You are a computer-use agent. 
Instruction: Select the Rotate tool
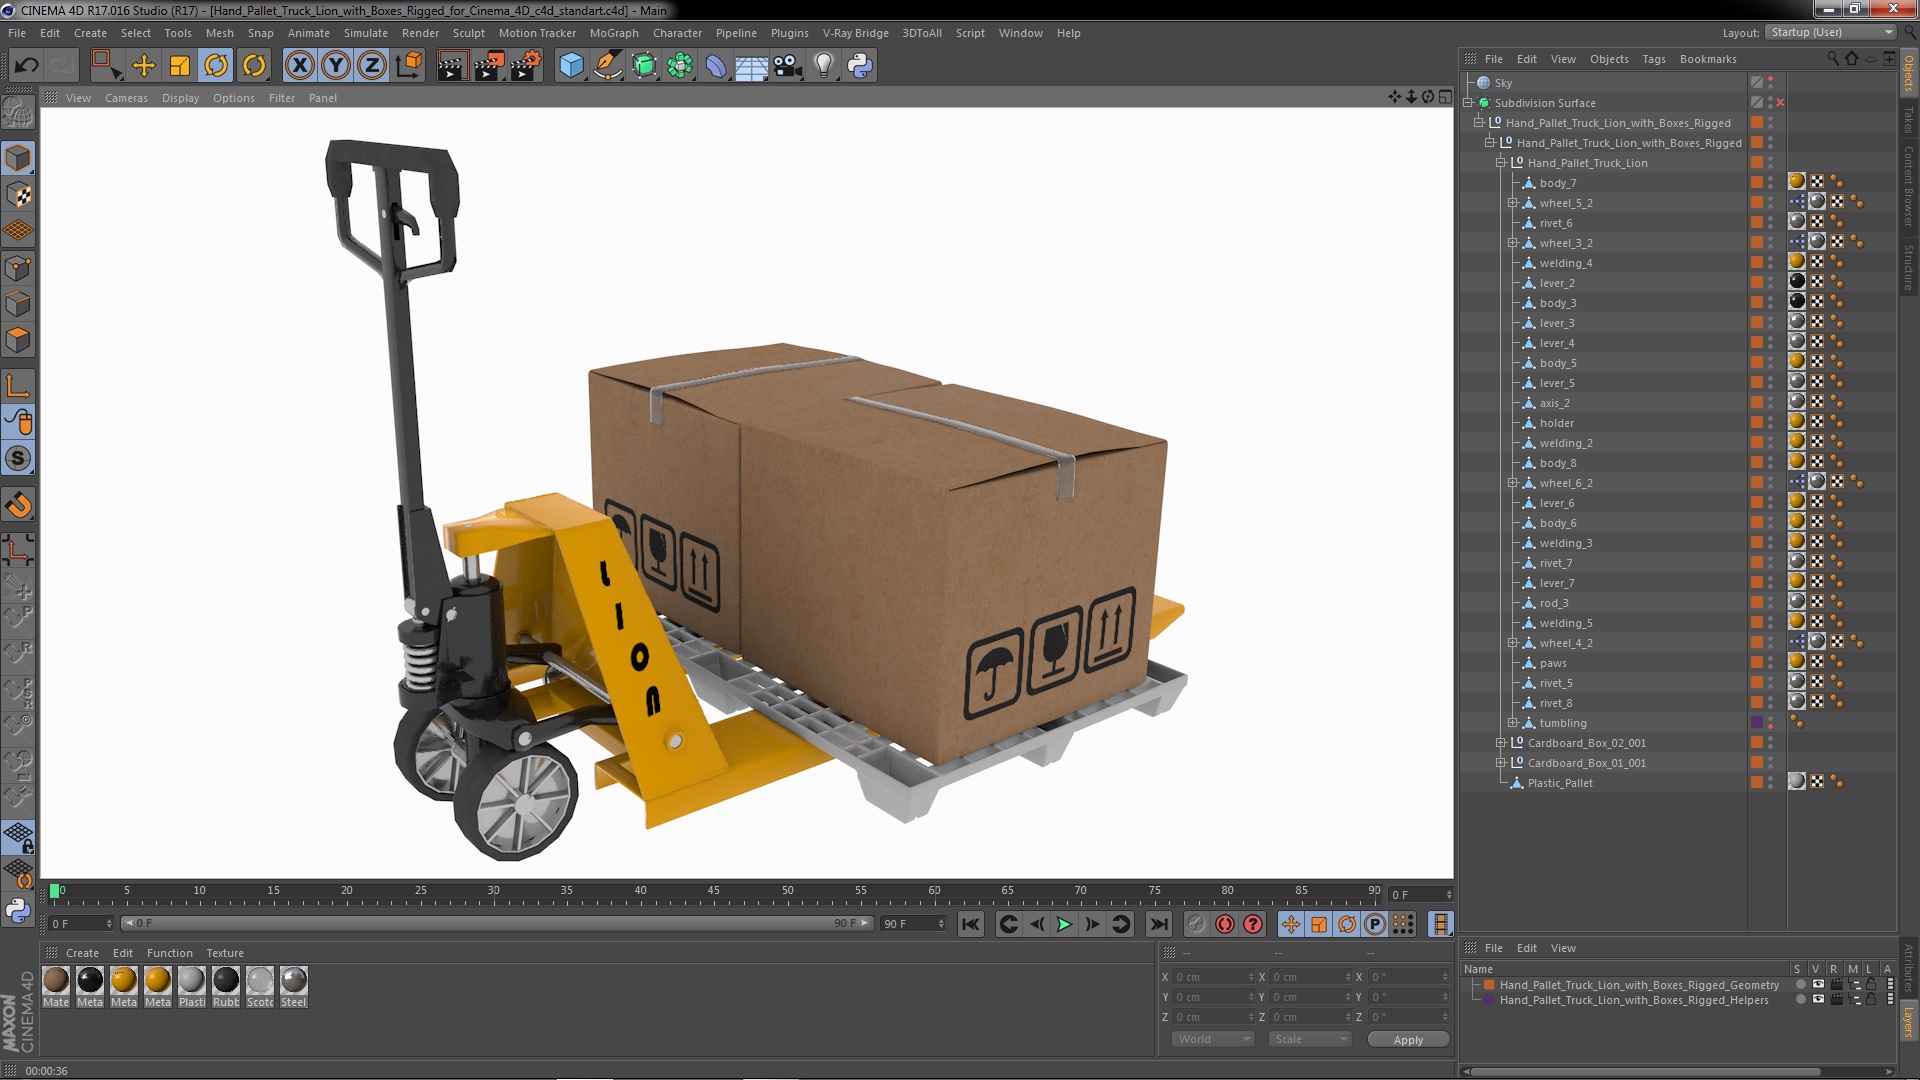pyautogui.click(x=216, y=66)
